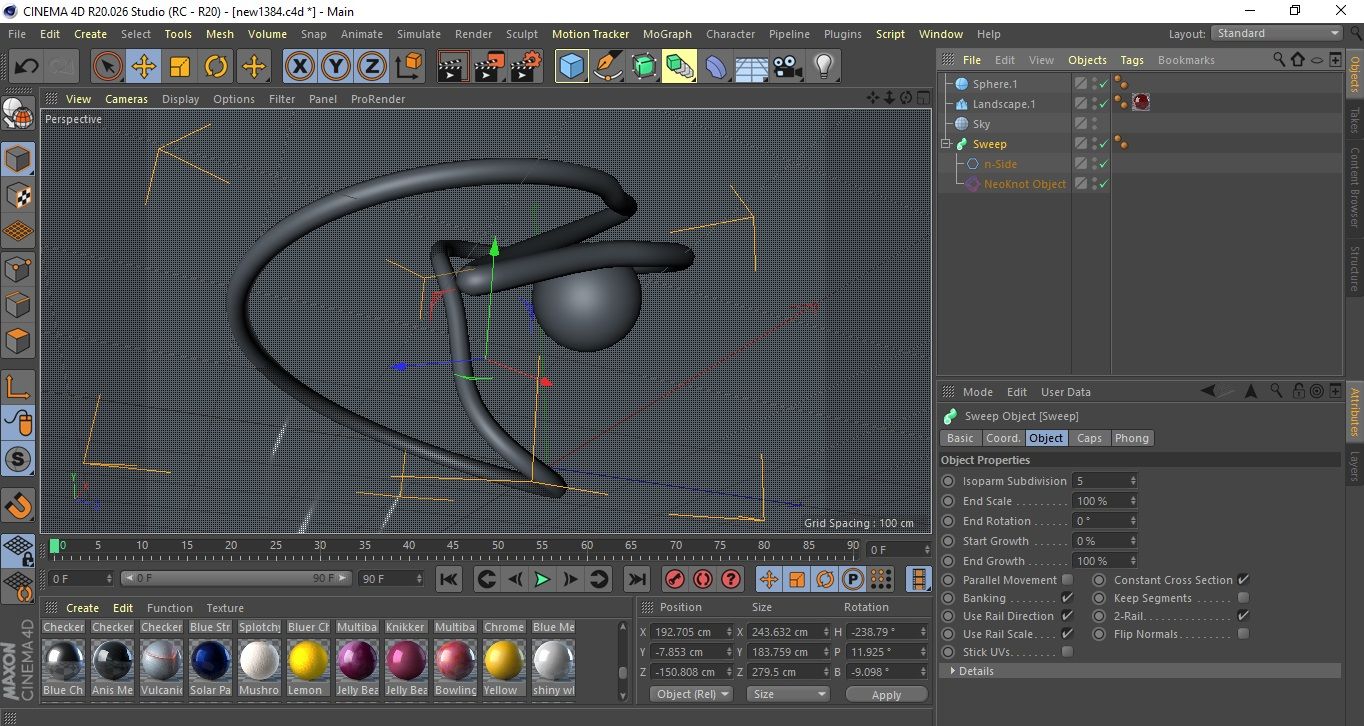Open the viewport Cameras menu

pyautogui.click(x=126, y=99)
